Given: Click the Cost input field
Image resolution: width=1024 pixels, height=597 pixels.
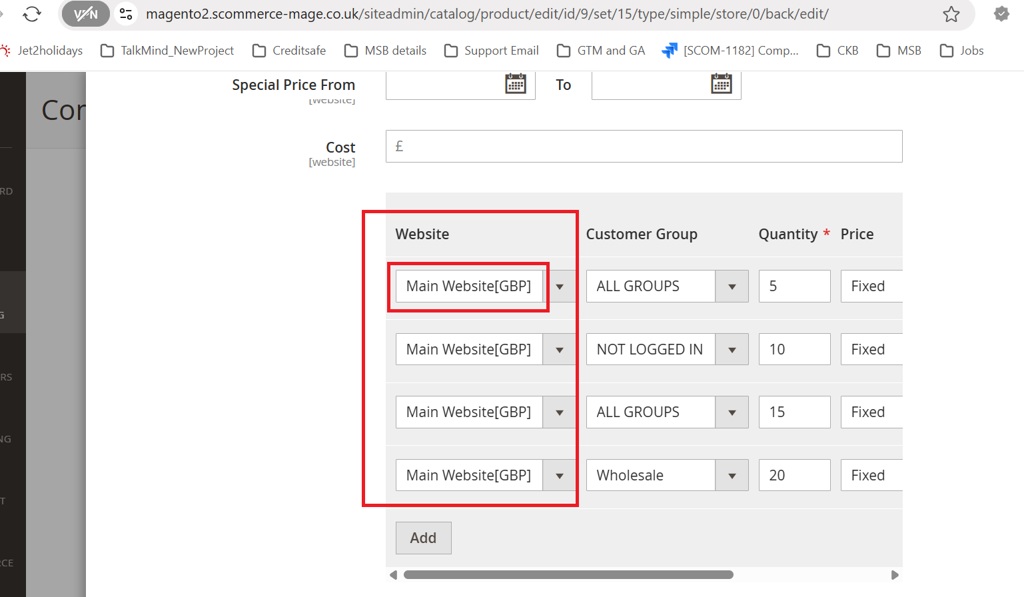Looking at the screenshot, I should pyautogui.click(x=644, y=146).
